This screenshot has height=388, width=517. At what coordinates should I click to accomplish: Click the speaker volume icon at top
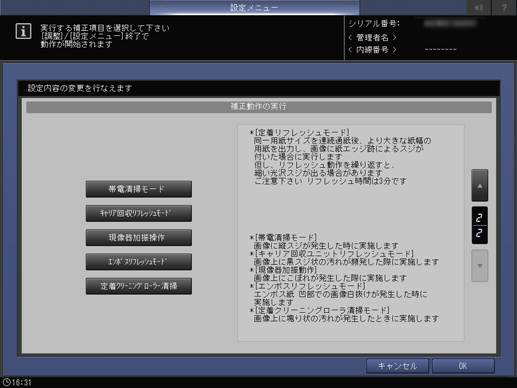point(479,7)
